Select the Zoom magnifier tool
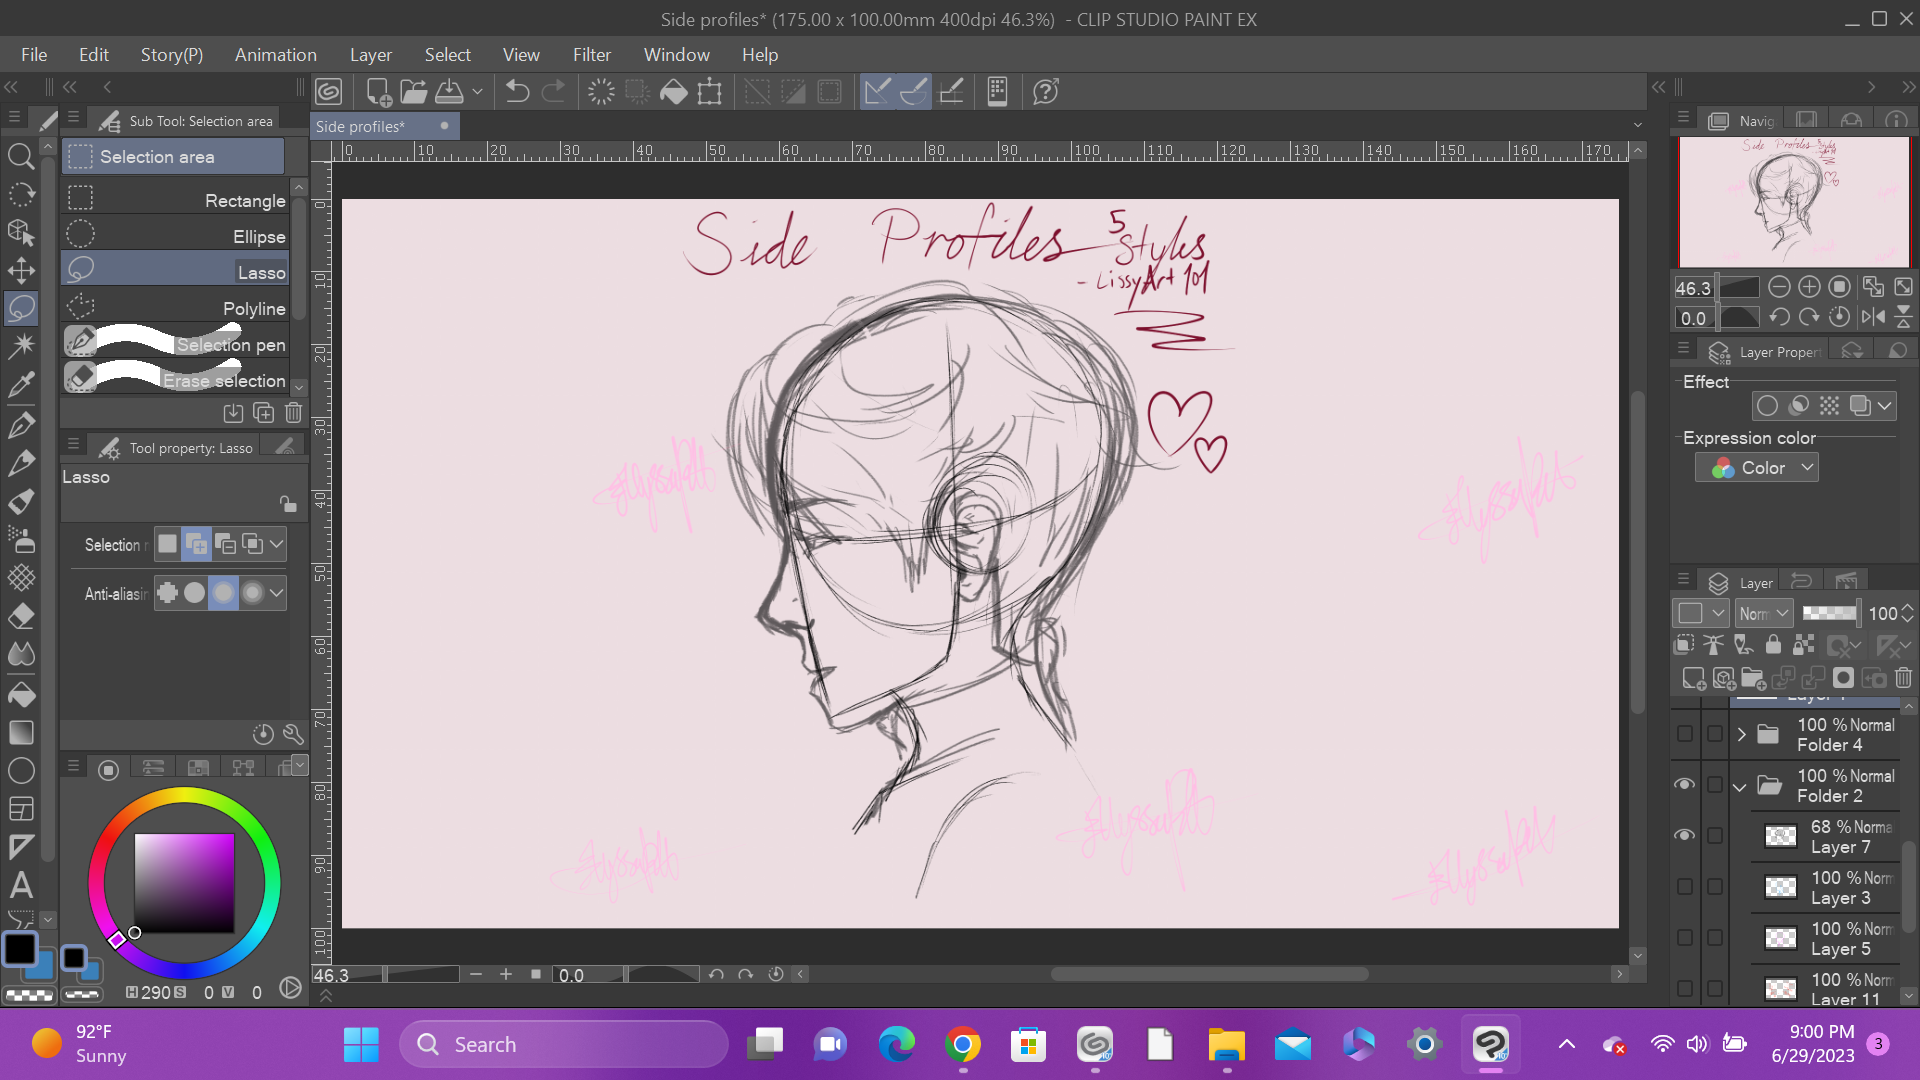 coord(21,156)
